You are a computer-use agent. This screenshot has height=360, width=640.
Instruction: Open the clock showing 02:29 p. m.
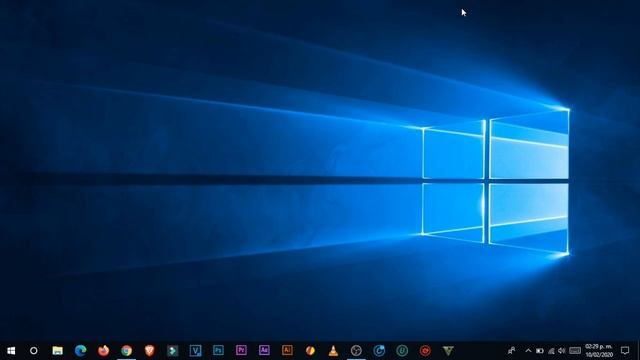[599, 351]
